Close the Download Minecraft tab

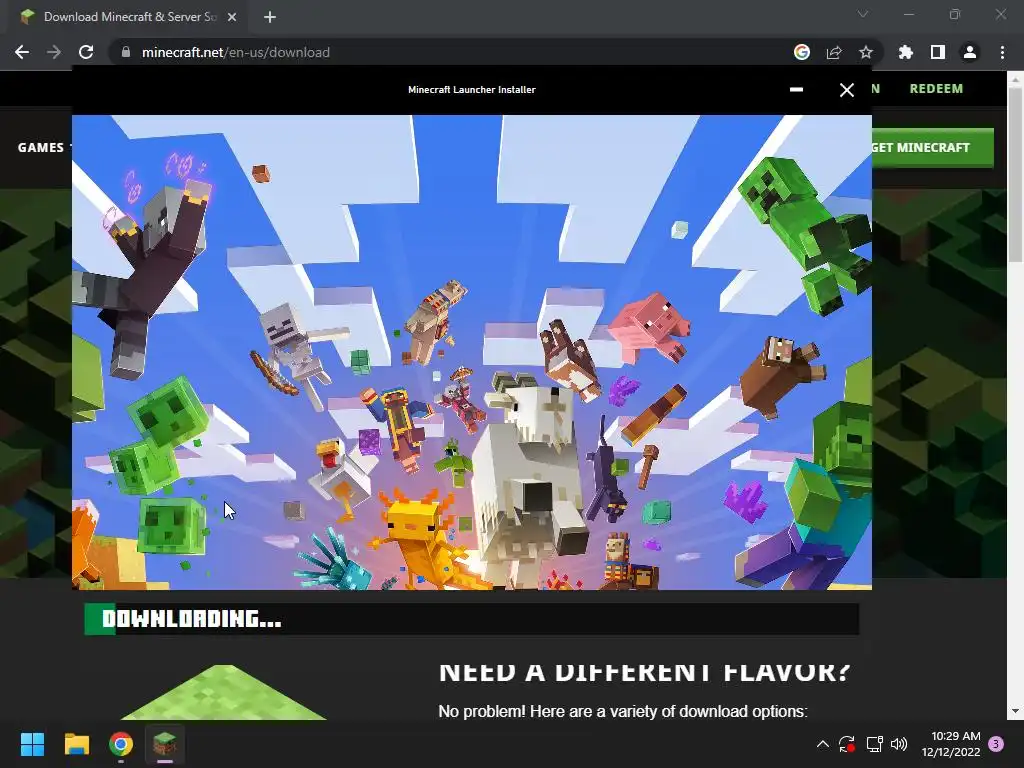(232, 17)
